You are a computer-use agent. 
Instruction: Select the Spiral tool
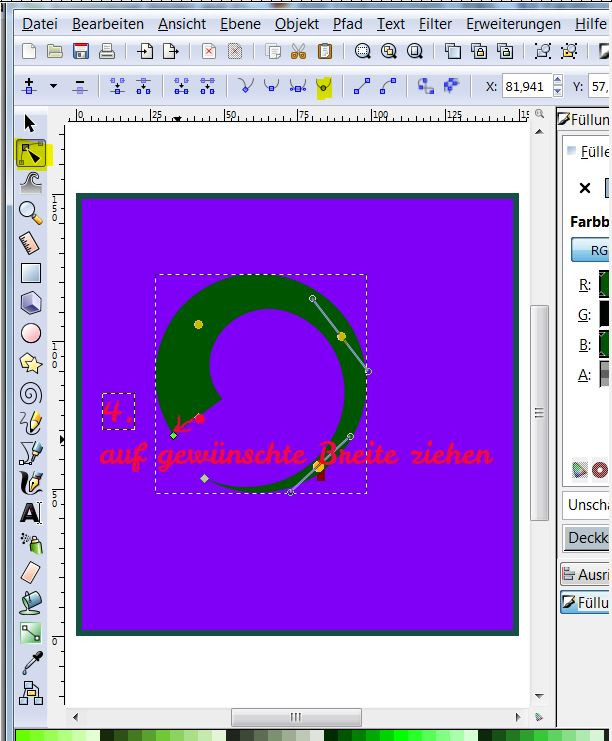tap(31, 394)
